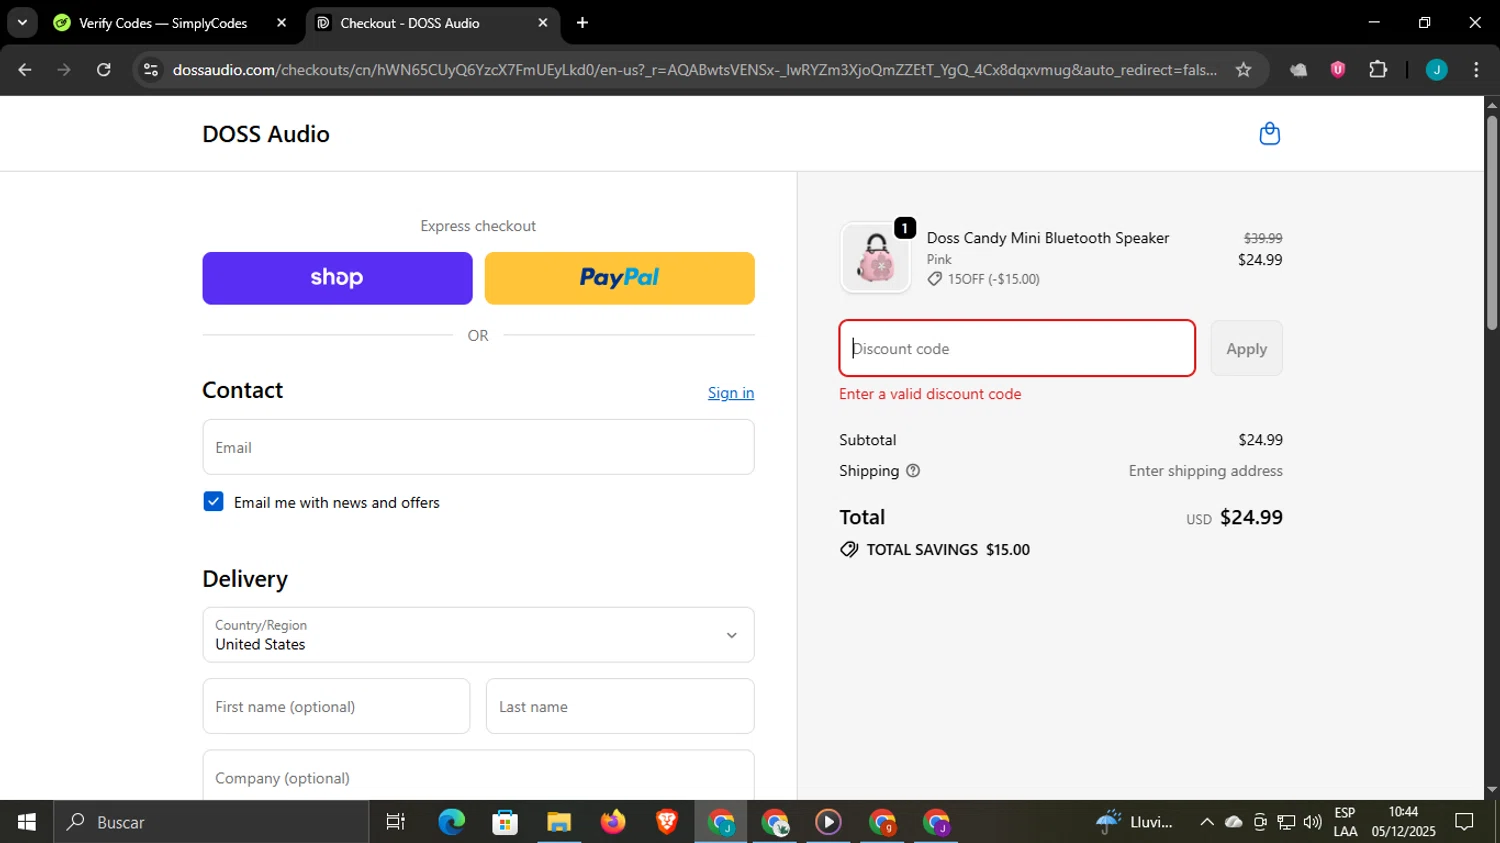Open Microsoft Store from the taskbar

point(505,822)
